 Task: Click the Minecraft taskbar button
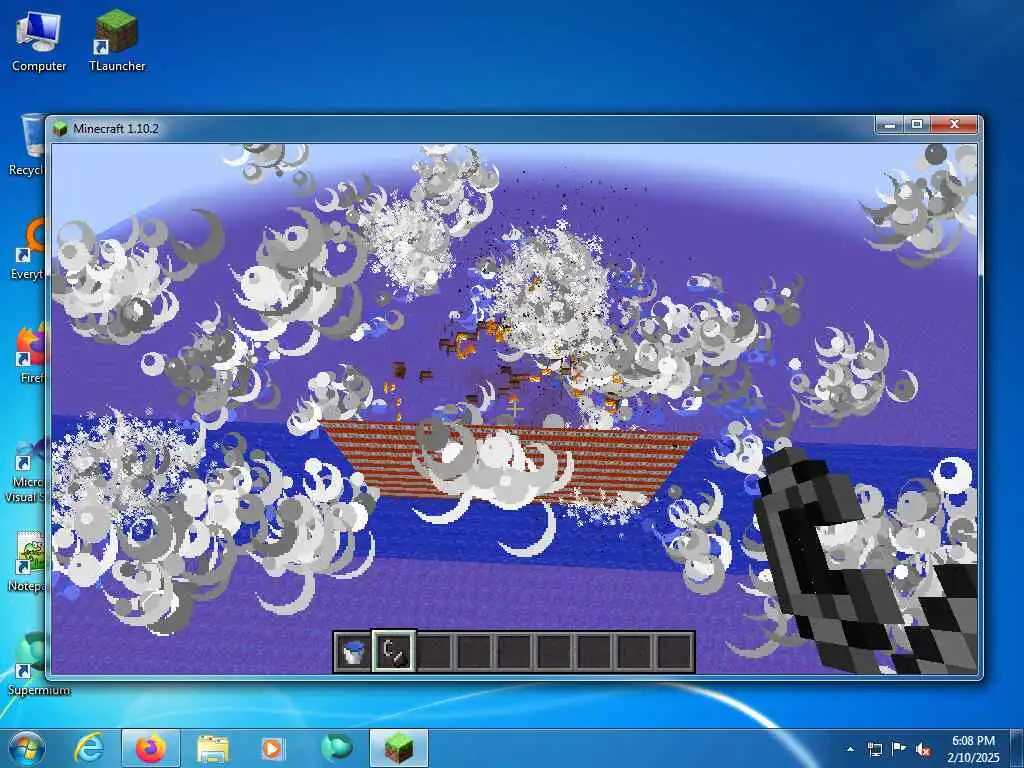click(x=399, y=748)
